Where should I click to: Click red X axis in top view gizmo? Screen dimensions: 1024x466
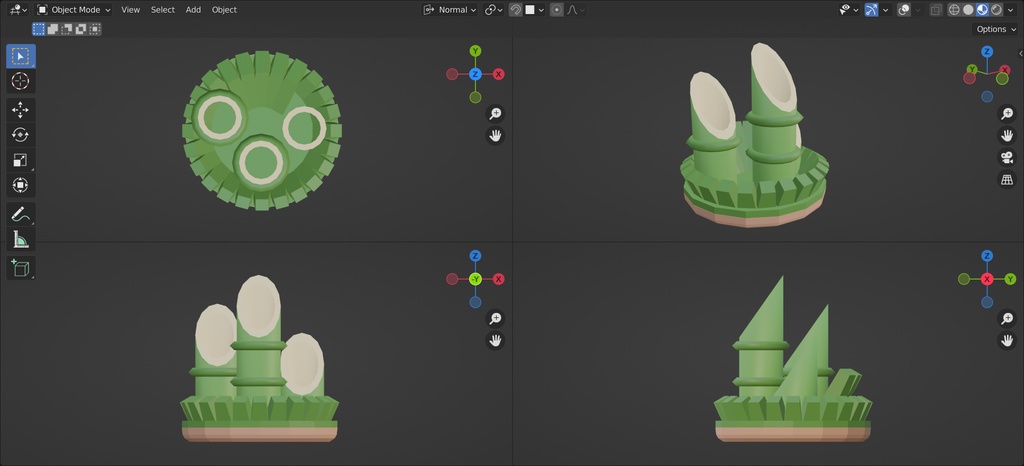498,74
